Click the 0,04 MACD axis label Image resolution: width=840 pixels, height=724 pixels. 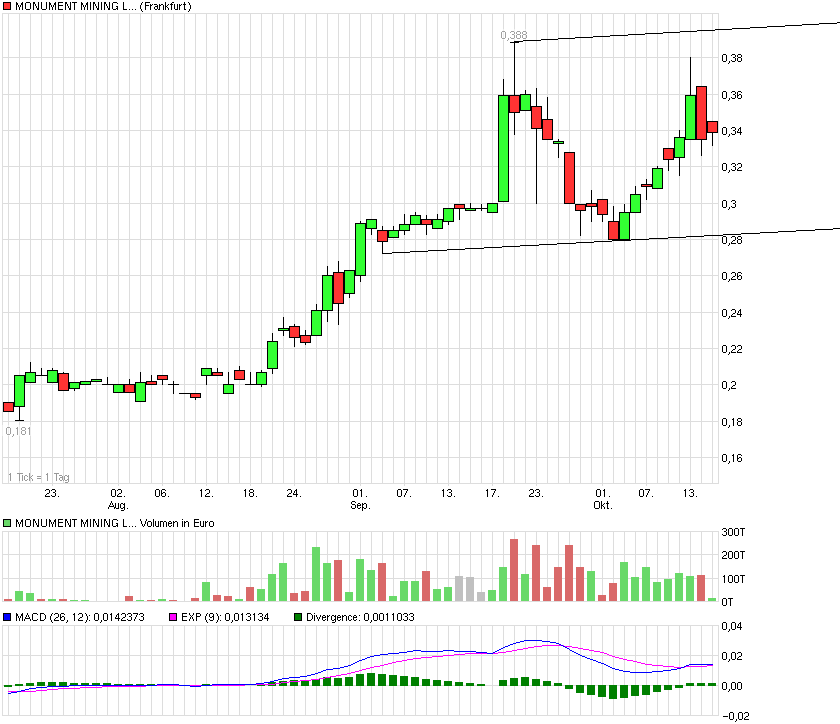(732, 626)
